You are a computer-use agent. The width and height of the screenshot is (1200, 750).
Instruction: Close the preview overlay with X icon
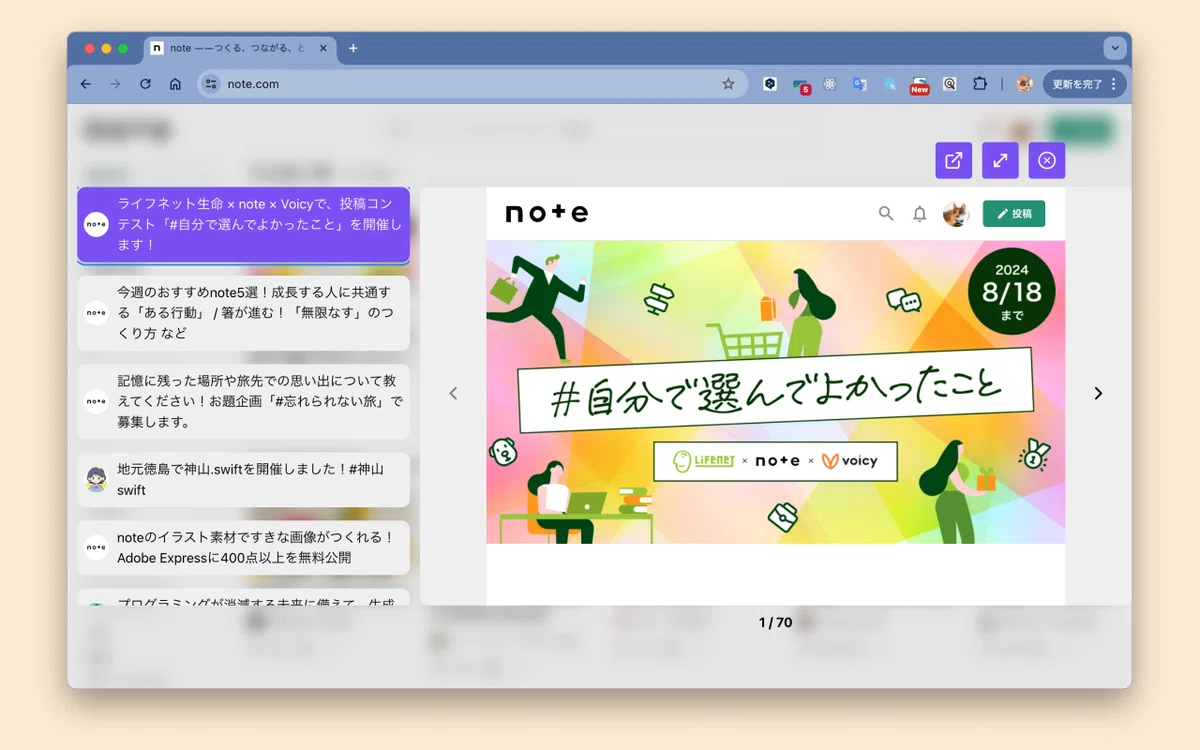(x=1046, y=160)
